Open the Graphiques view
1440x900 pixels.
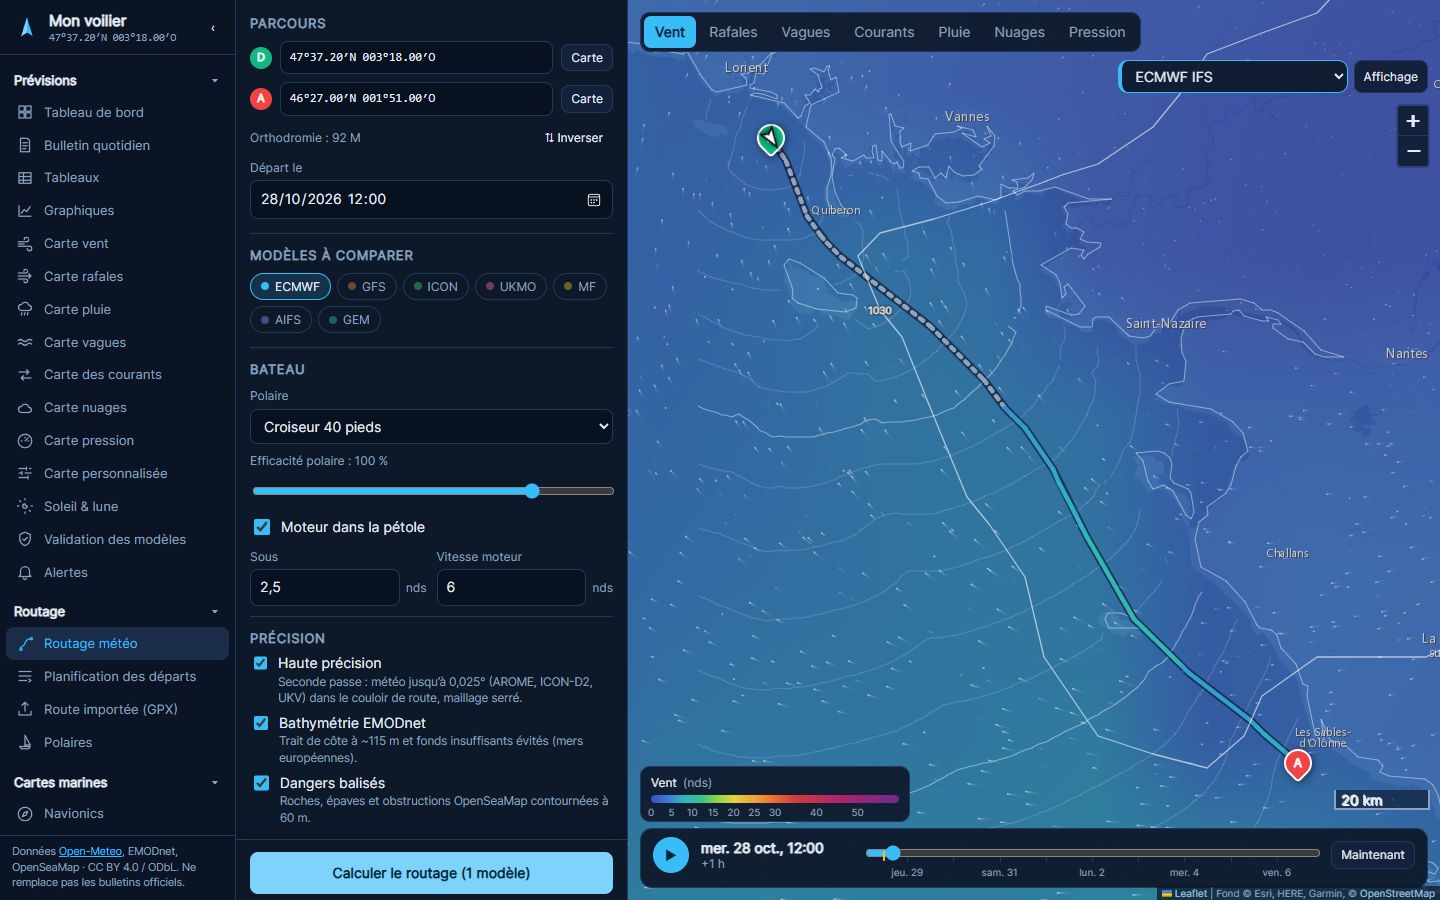[117, 210]
